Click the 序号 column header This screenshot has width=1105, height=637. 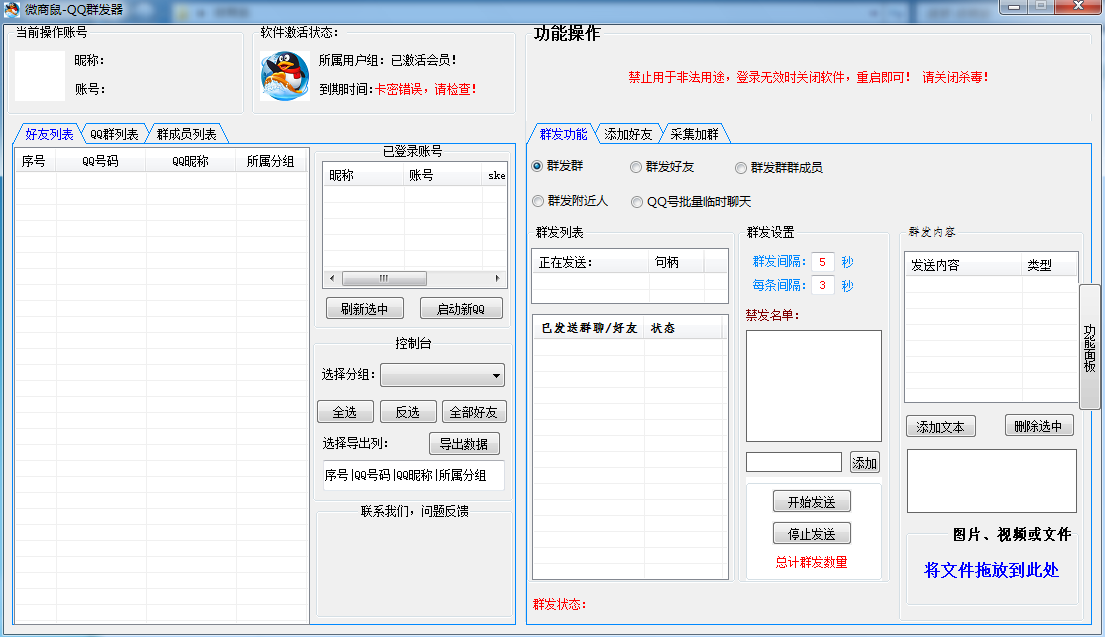(x=35, y=161)
